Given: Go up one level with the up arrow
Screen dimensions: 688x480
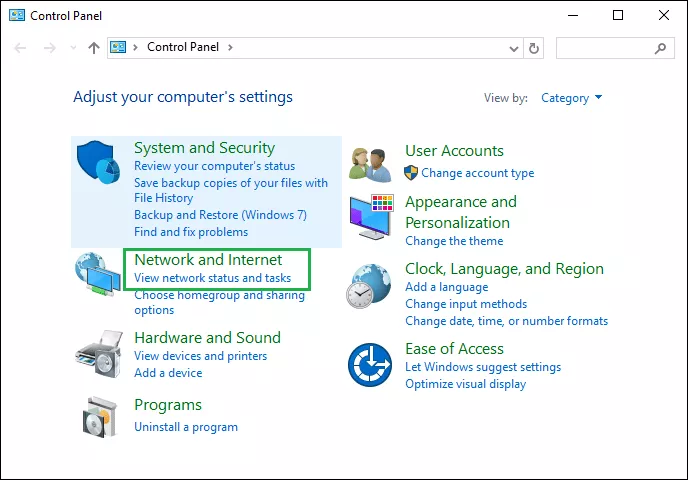Looking at the screenshot, I should pyautogui.click(x=93, y=47).
